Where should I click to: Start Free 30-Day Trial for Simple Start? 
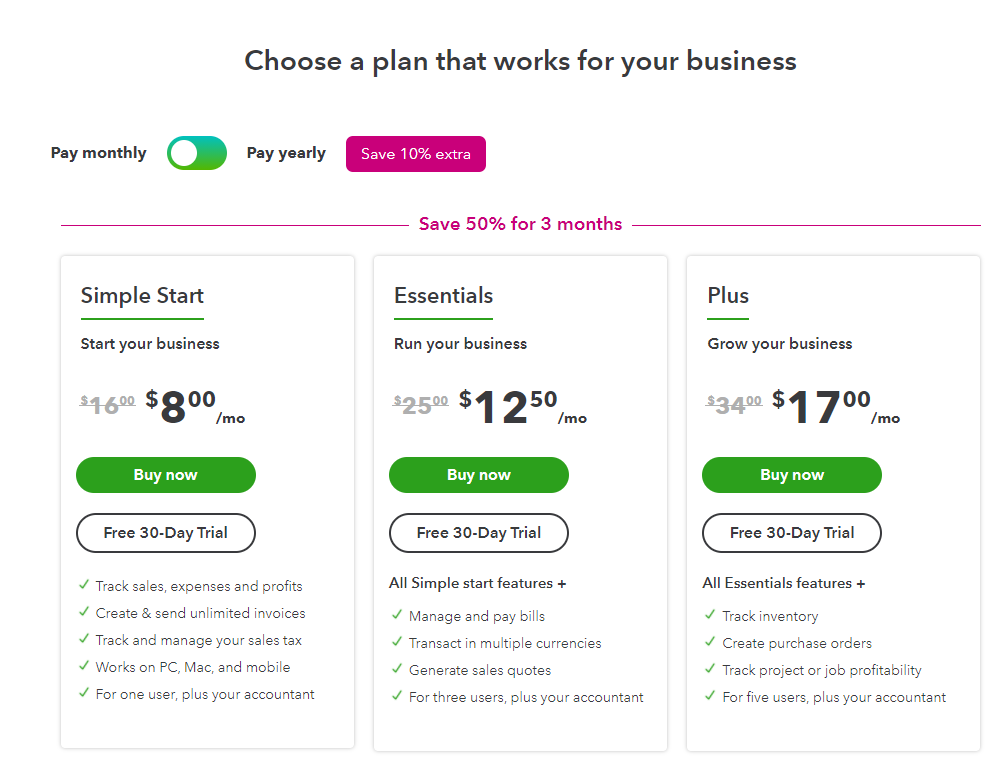[166, 533]
